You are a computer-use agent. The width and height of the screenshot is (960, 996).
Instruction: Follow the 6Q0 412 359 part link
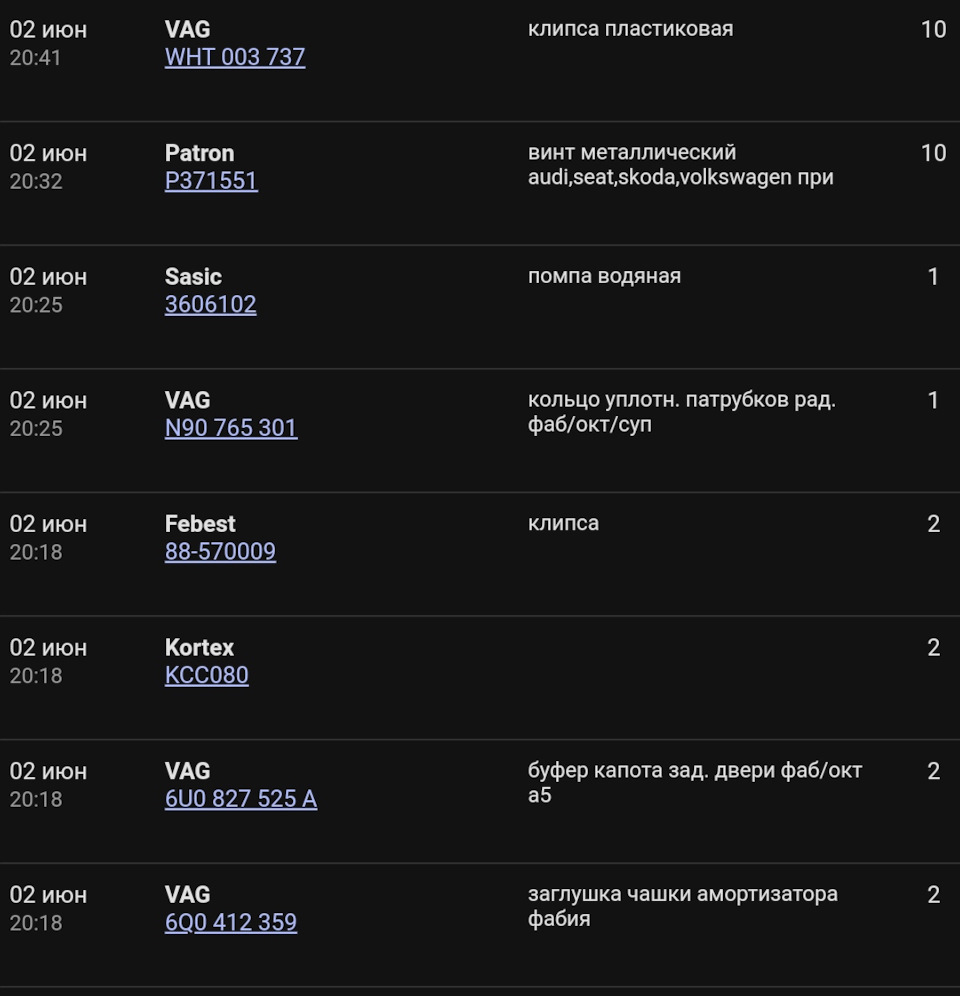[x=231, y=922]
